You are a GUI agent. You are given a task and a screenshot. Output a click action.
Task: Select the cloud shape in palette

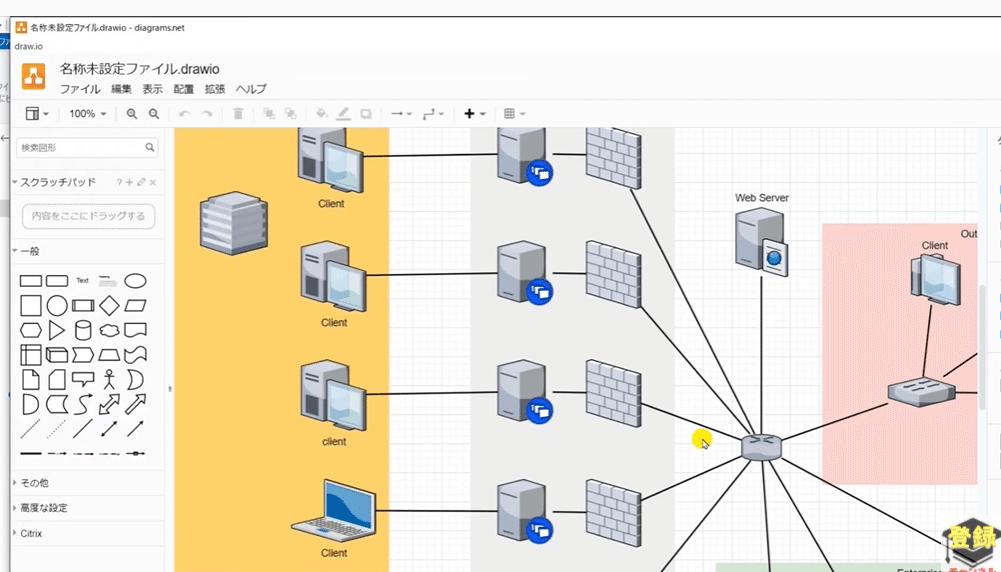pyautogui.click(x=109, y=330)
